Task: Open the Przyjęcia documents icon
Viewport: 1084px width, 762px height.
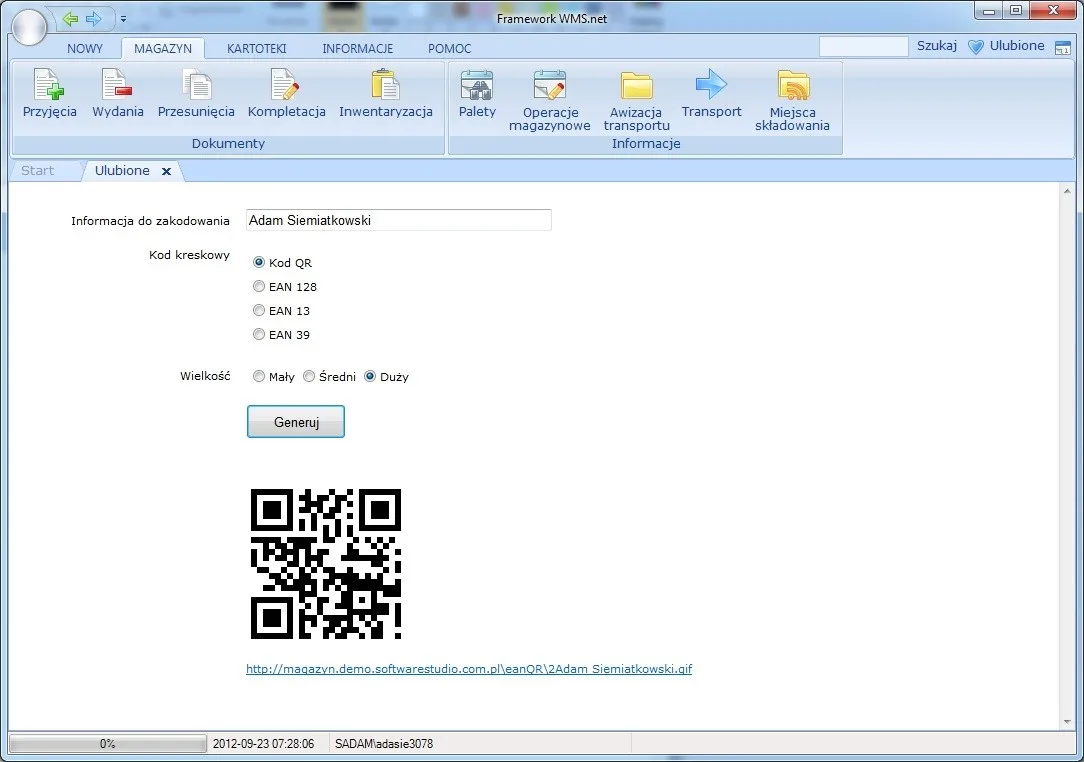Action: pos(49,93)
